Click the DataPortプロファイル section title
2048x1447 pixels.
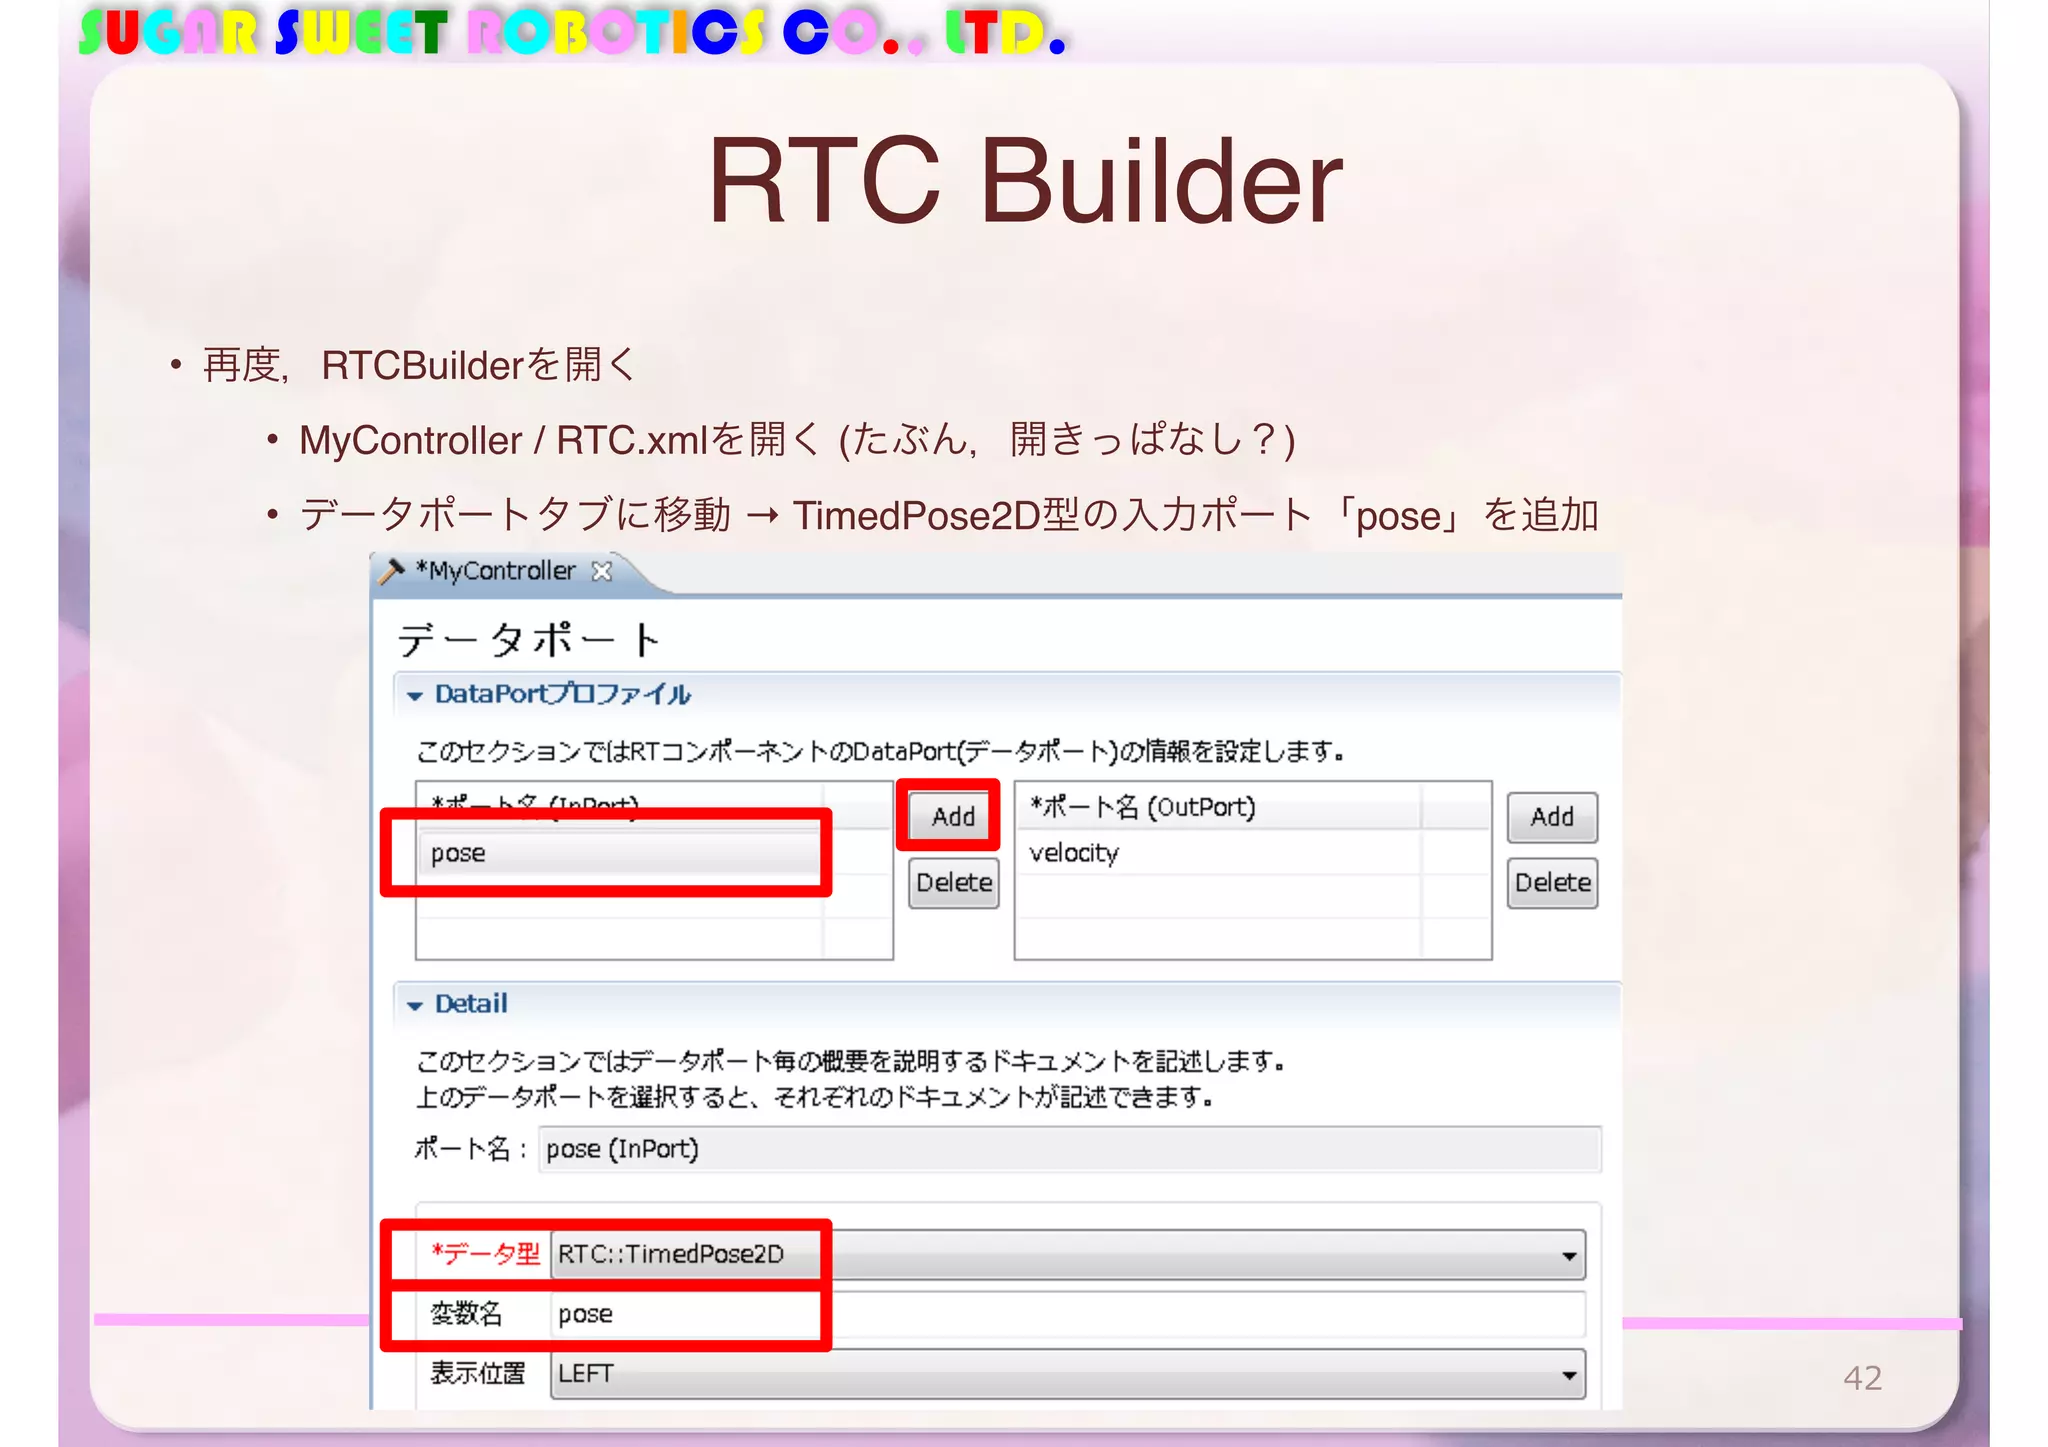coord(562,694)
